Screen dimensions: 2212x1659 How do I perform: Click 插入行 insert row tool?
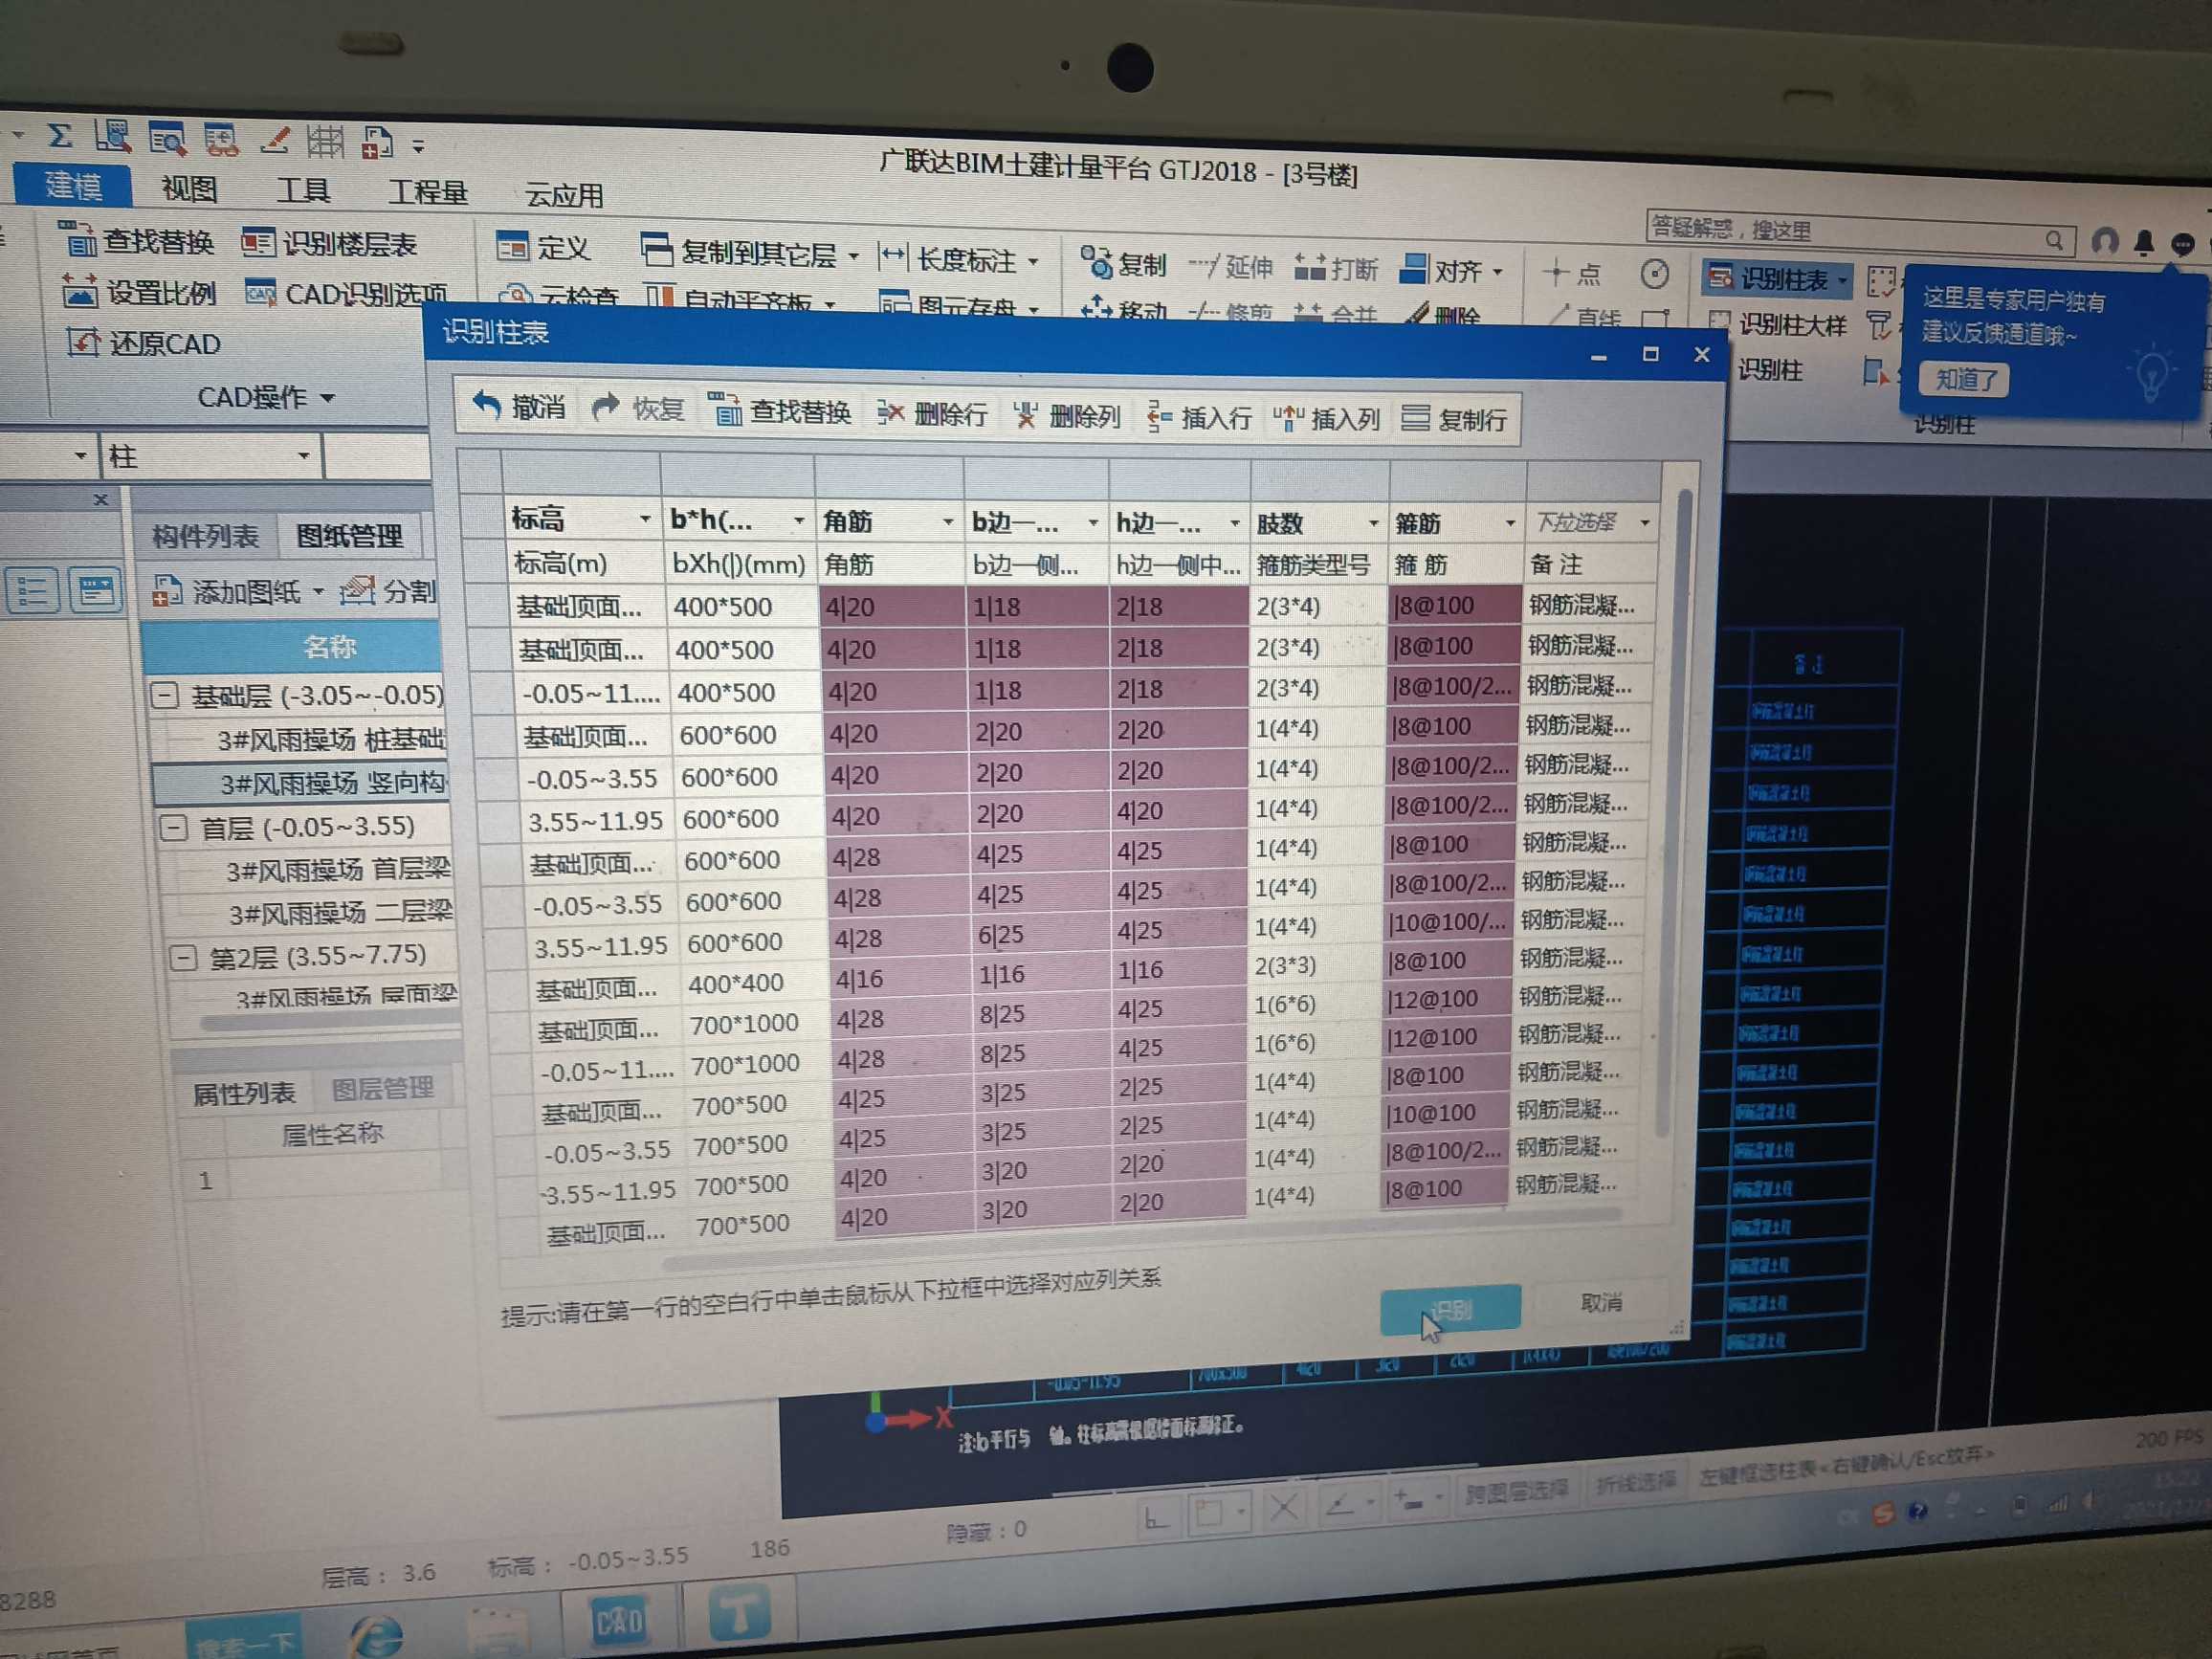(1199, 417)
